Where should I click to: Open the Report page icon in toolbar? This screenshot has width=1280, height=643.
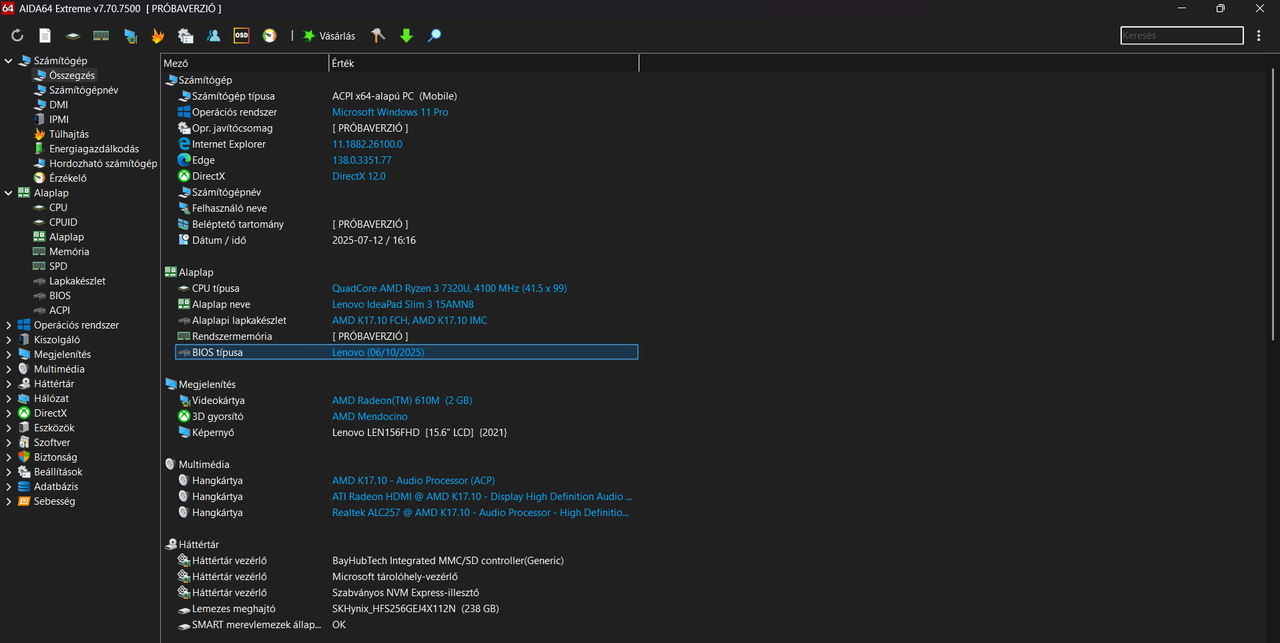[x=45, y=35]
